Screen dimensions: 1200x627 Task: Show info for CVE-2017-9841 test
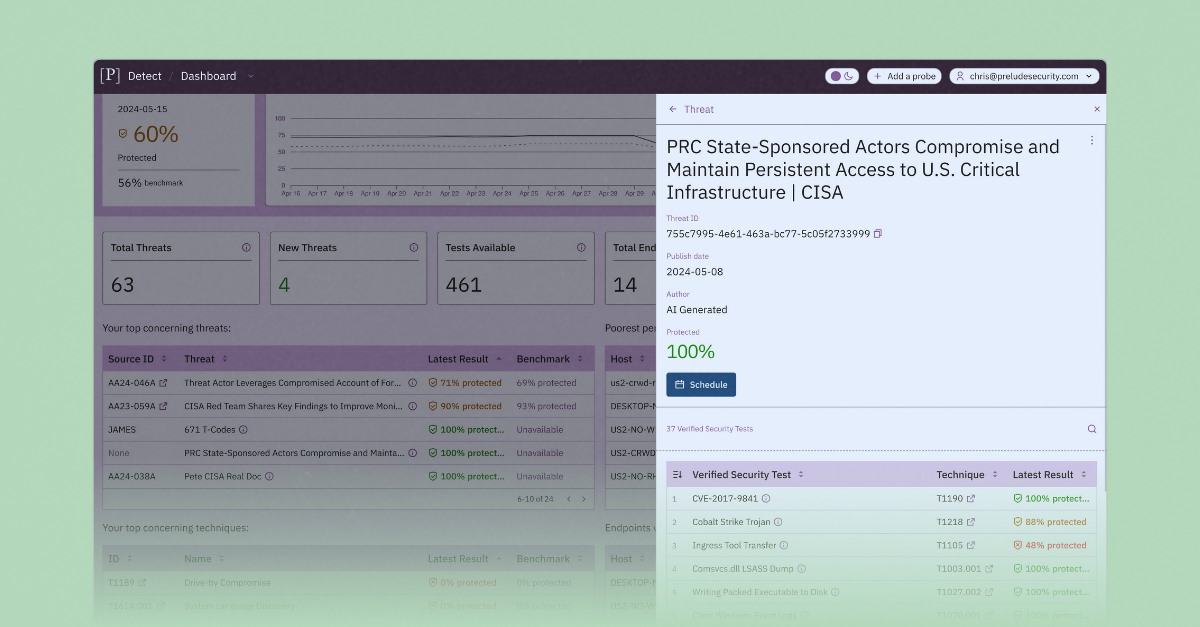[766, 498]
